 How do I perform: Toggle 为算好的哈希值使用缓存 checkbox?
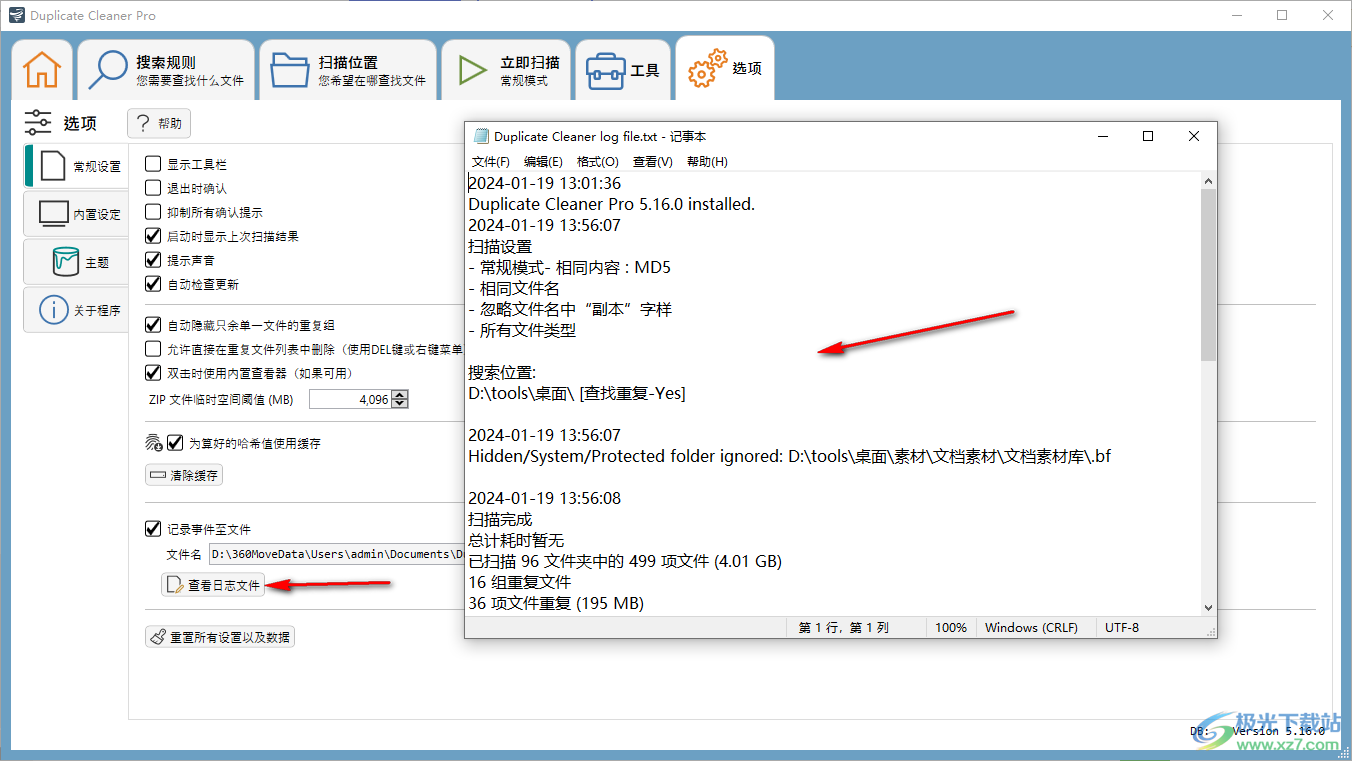pyautogui.click(x=175, y=442)
